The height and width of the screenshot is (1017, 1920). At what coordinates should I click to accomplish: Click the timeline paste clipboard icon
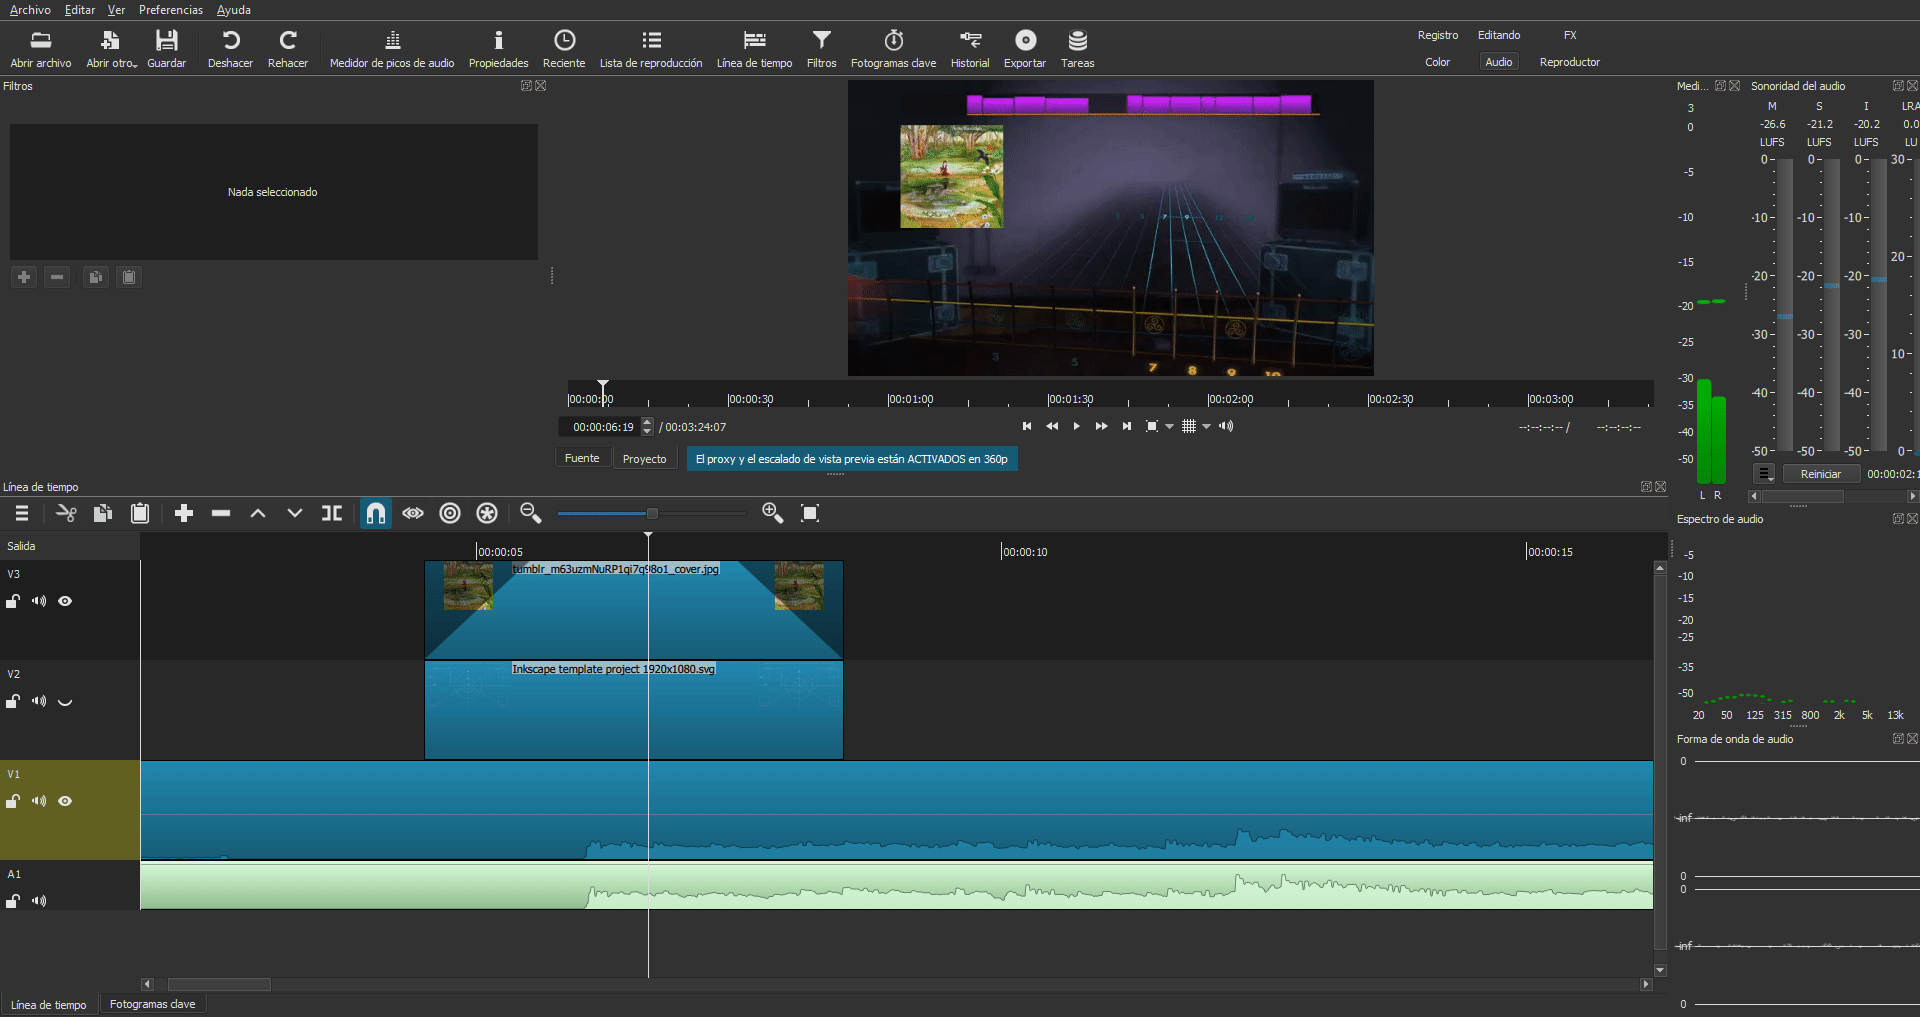[x=140, y=513]
